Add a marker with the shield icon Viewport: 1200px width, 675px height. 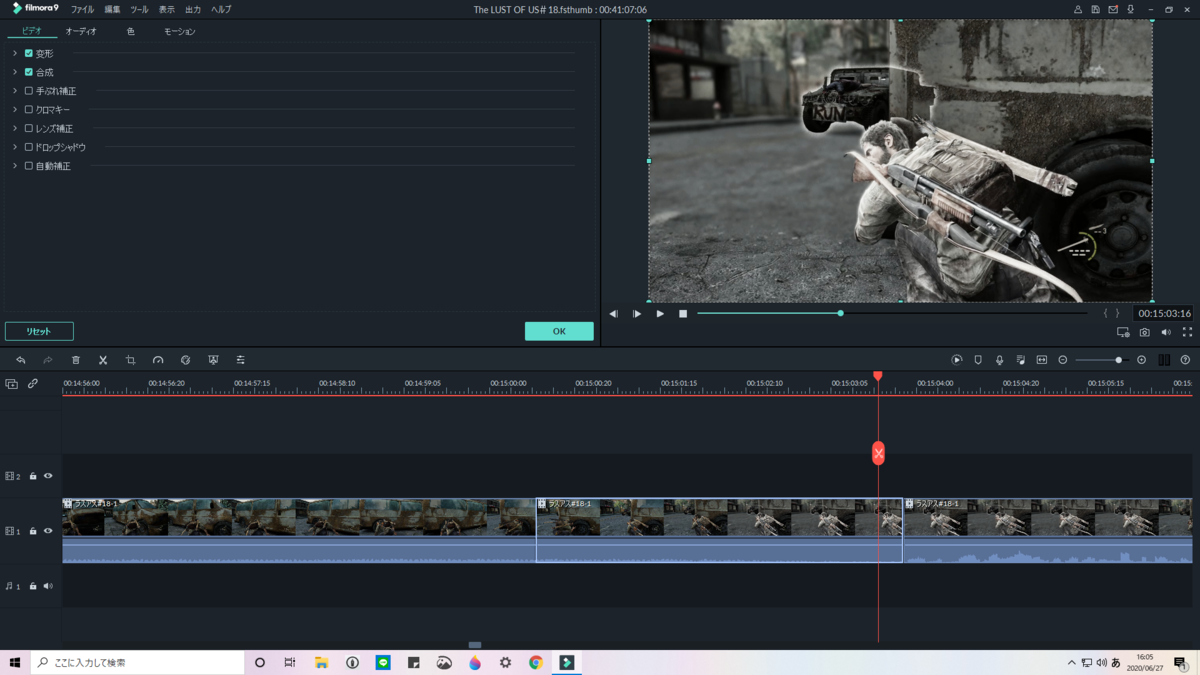point(978,360)
